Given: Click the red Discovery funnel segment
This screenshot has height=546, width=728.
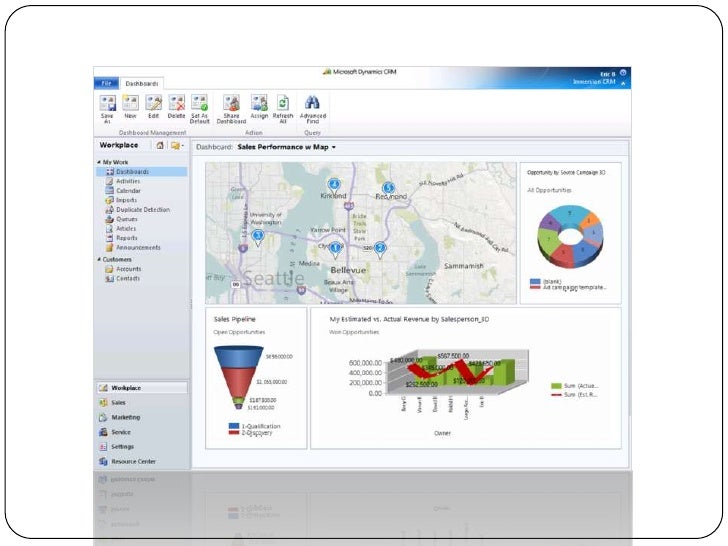Looking at the screenshot, I should point(238,382).
